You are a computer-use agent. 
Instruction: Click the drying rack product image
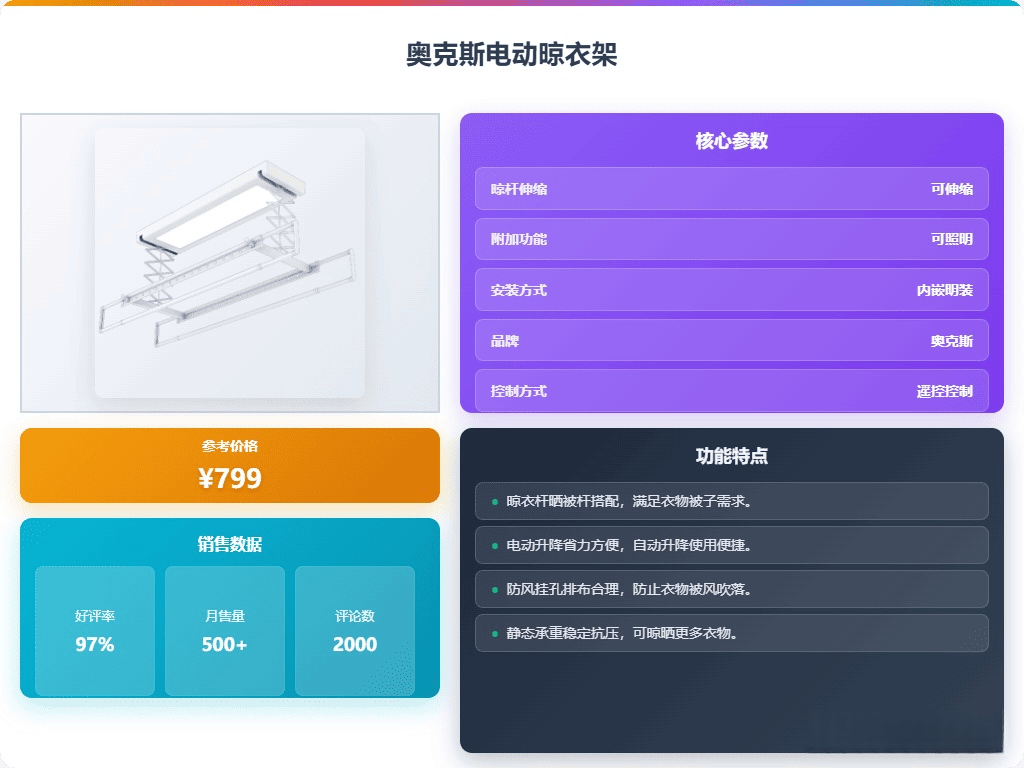[230, 263]
